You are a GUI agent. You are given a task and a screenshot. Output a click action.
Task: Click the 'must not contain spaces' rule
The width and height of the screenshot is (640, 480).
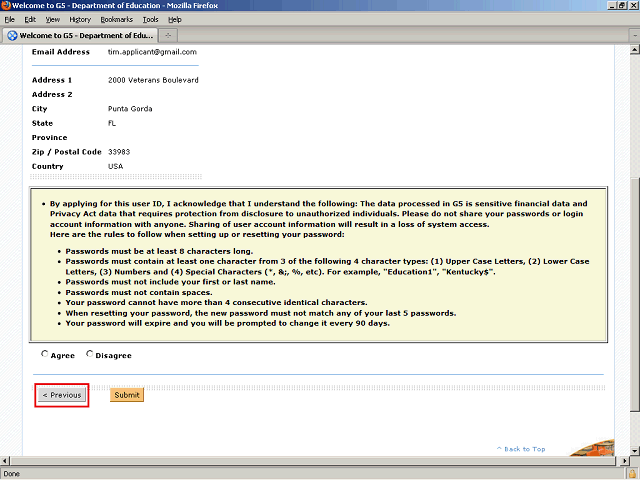pos(139,293)
